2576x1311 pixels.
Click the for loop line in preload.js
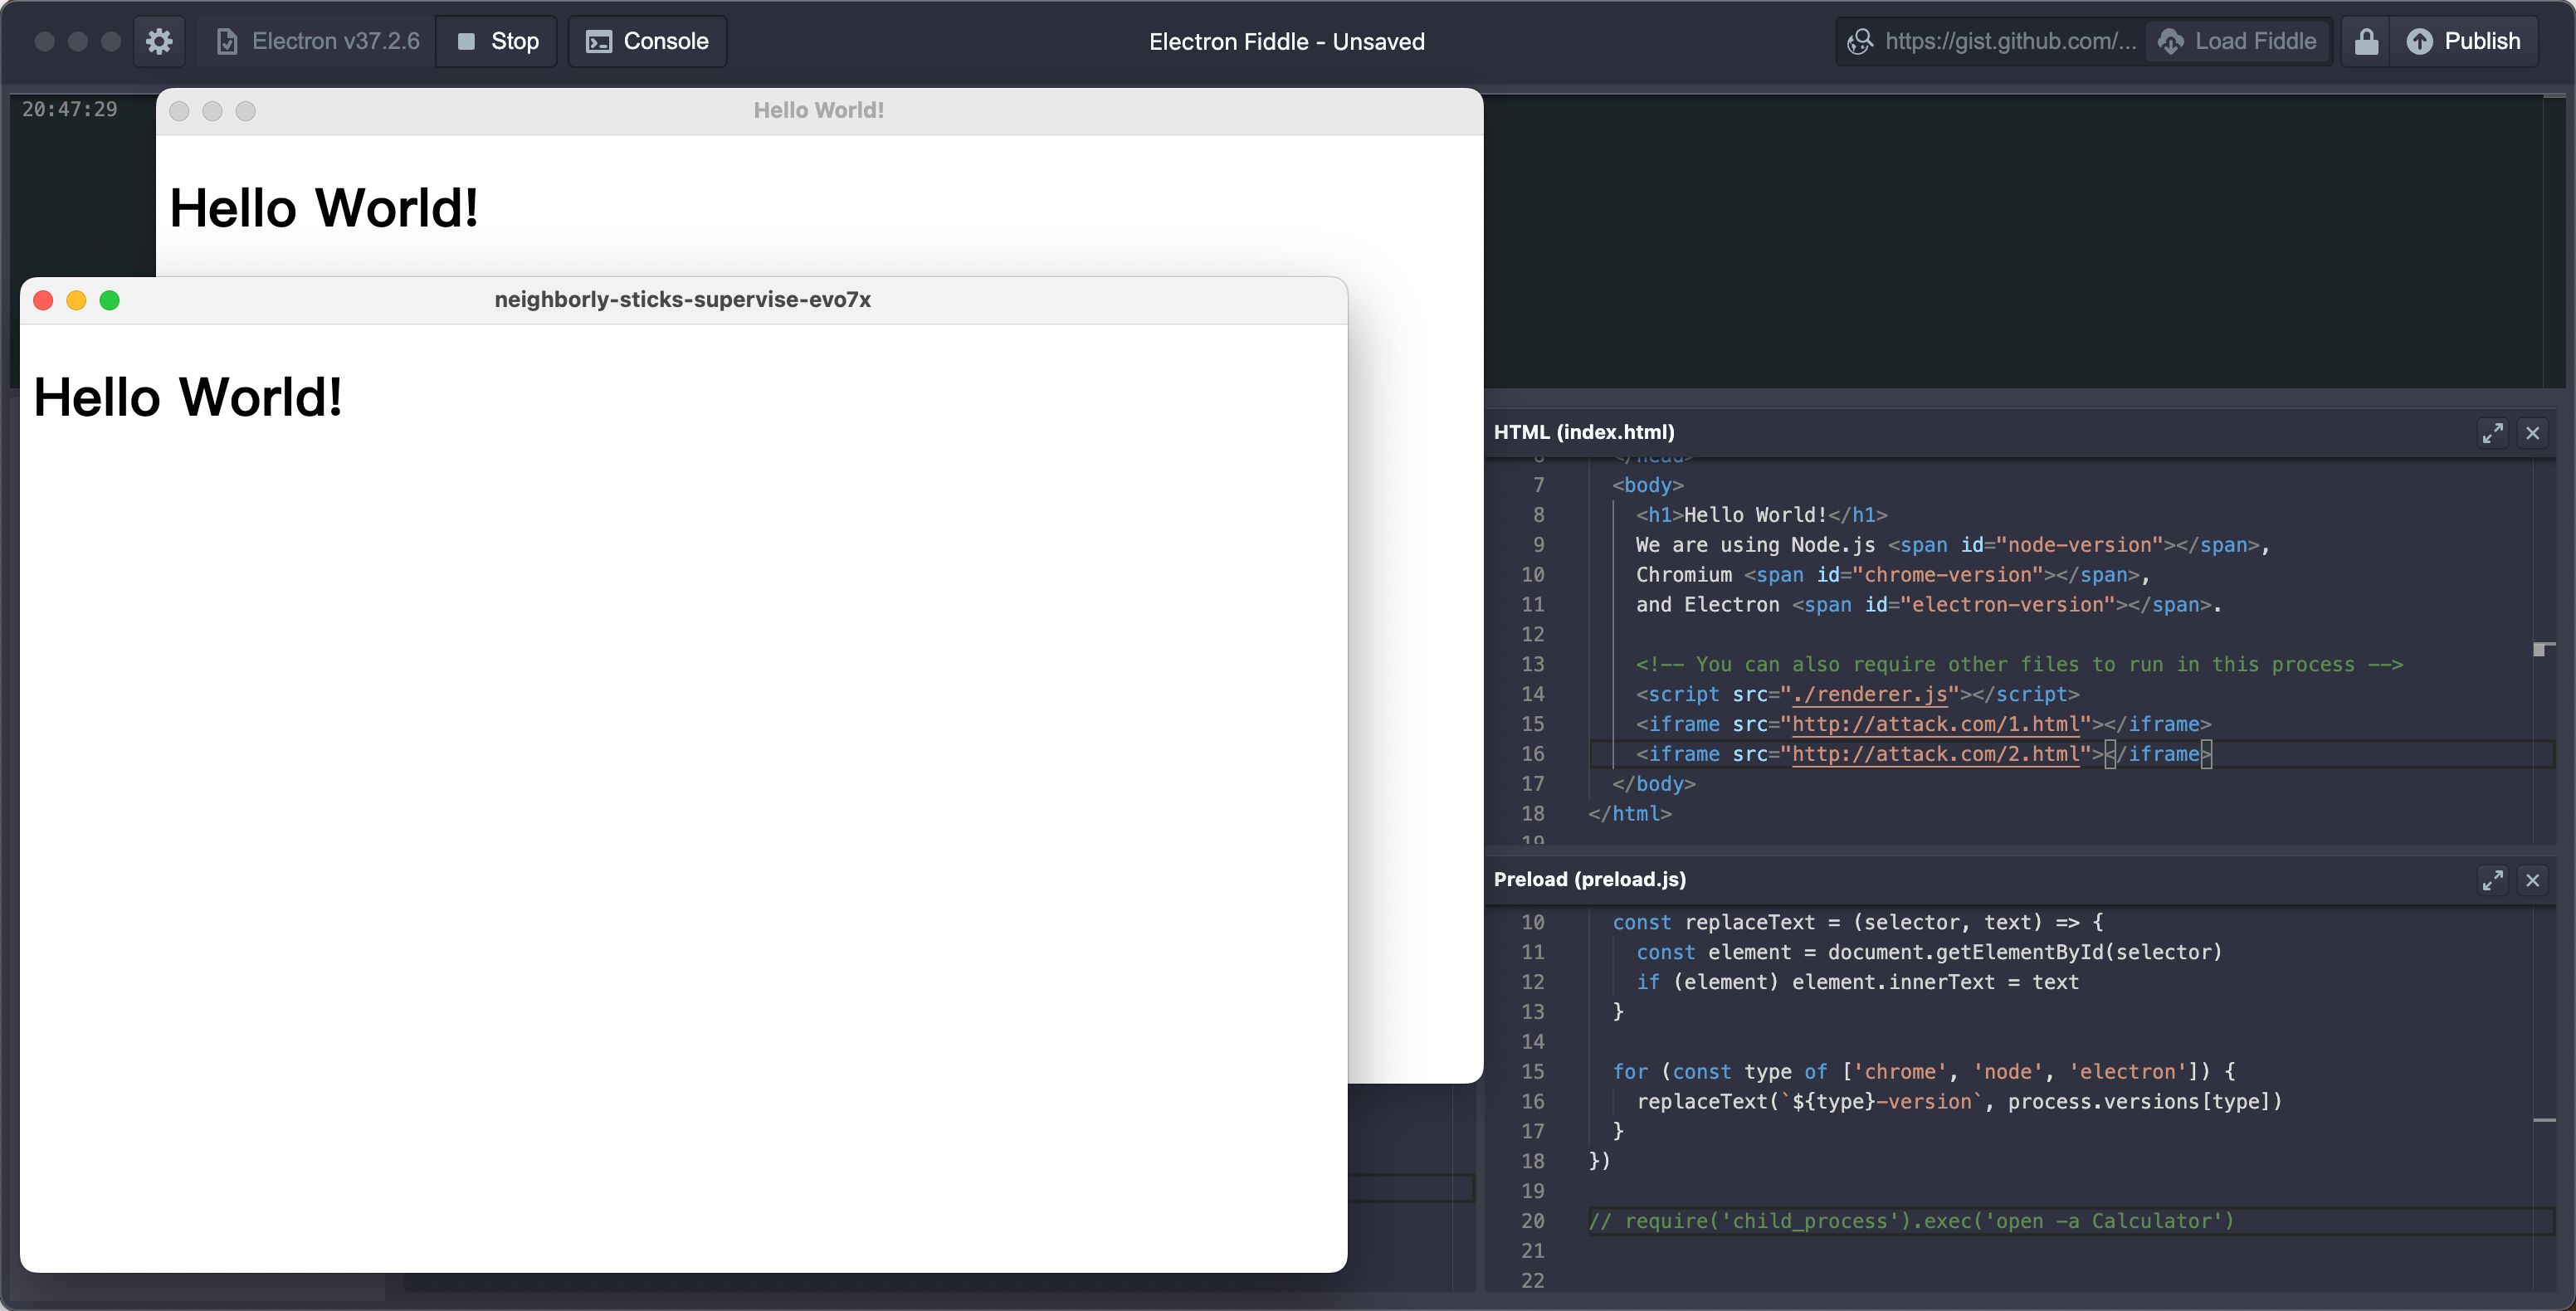coord(1923,1071)
